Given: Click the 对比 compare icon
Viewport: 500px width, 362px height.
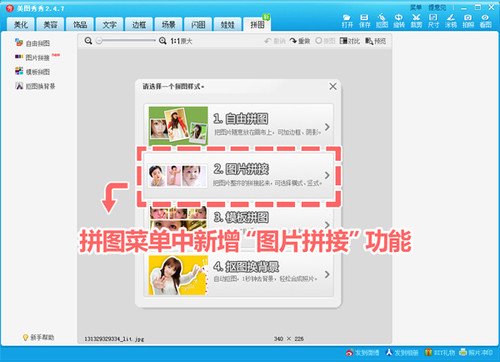Looking at the screenshot, I should (x=343, y=41).
